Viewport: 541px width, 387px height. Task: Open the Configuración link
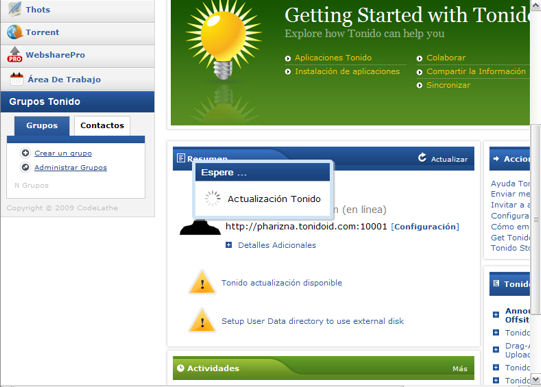(x=425, y=227)
